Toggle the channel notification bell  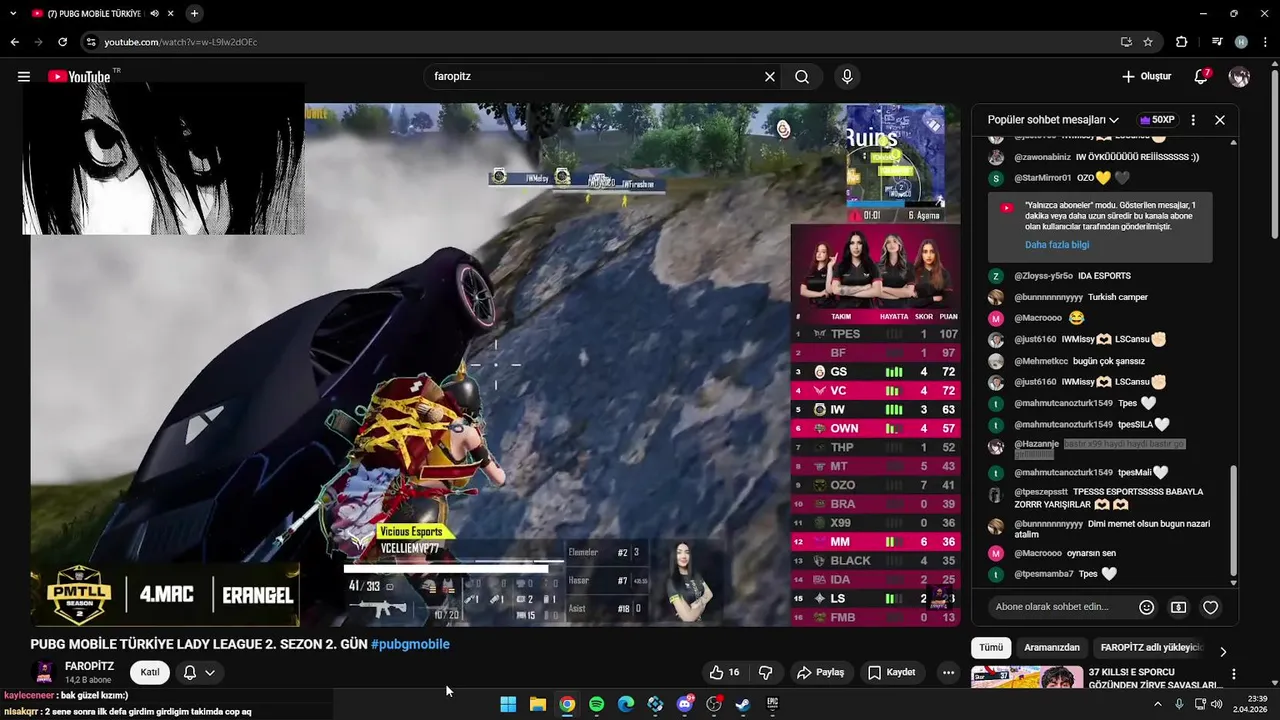pyautogui.click(x=189, y=672)
